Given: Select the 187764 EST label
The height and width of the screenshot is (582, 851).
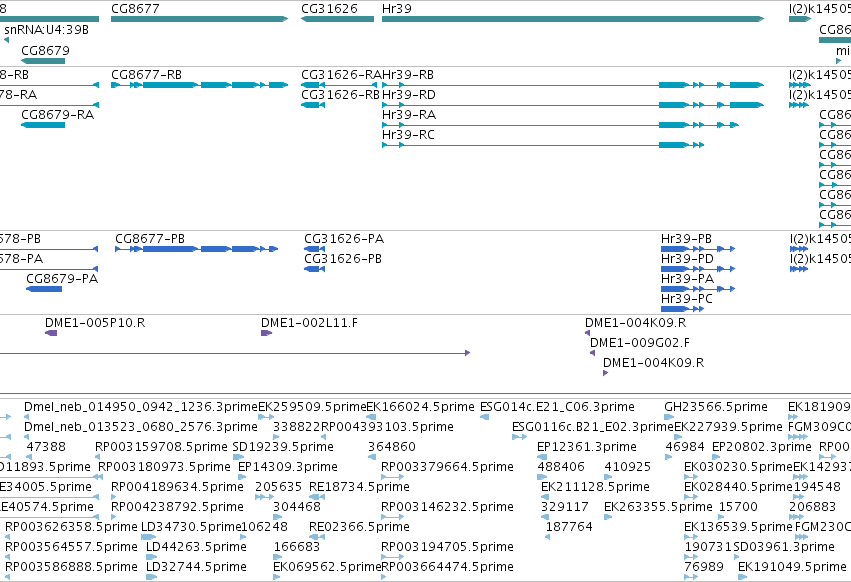Looking at the screenshot, I should tap(569, 528).
